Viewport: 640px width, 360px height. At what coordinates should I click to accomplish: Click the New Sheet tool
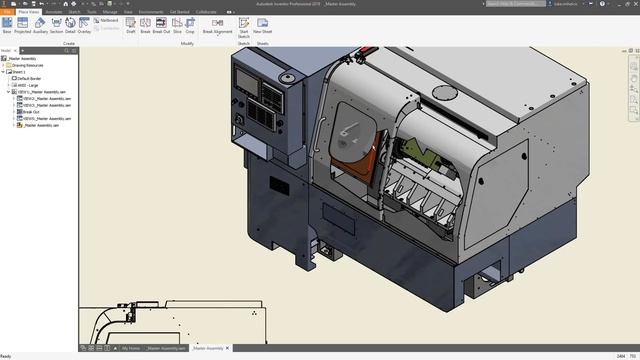click(x=262, y=25)
